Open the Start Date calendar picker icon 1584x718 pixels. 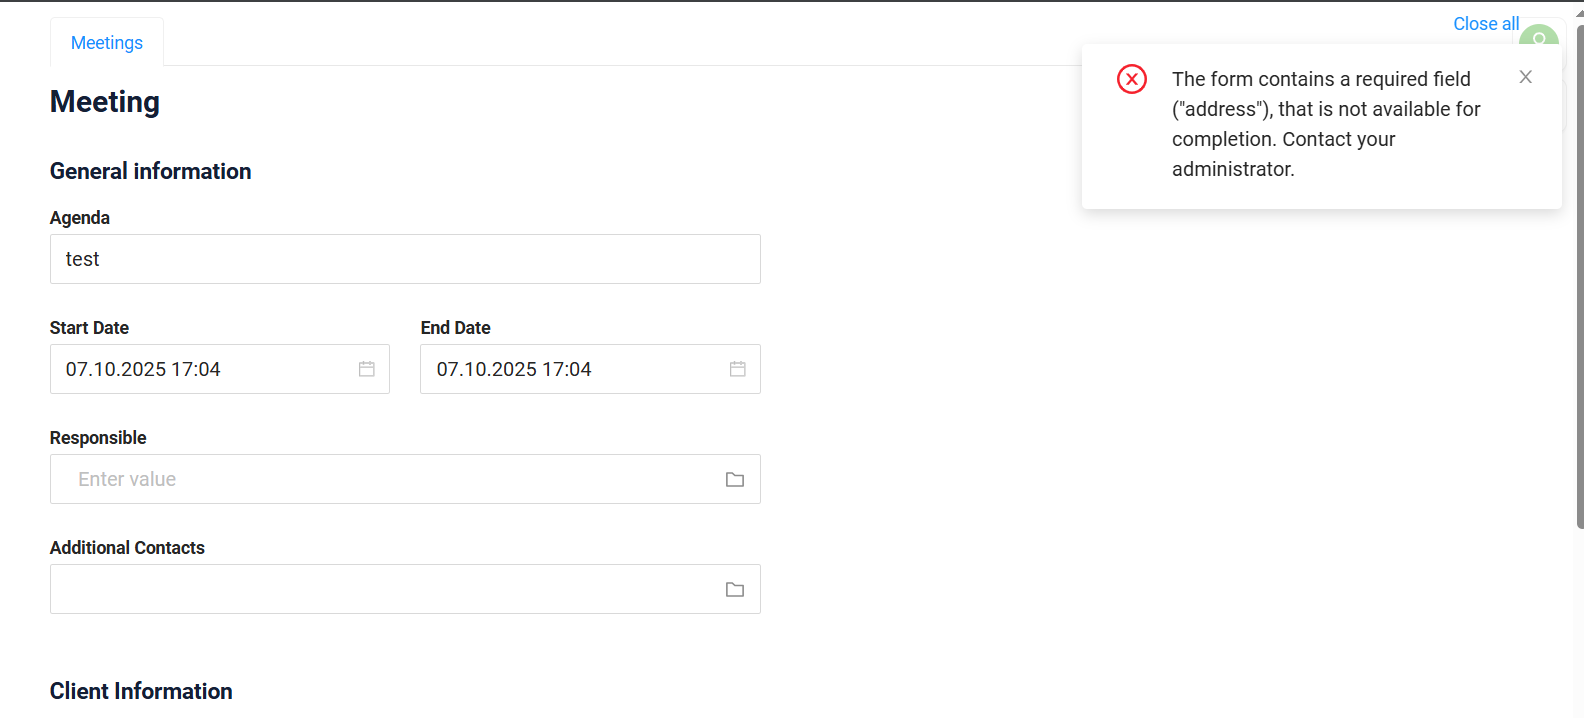(x=367, y=369)
